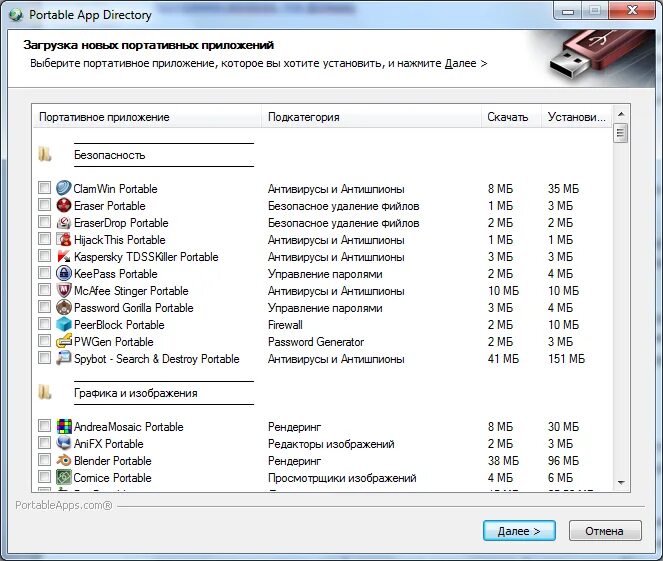Check the McAfee Stinger Portable checkbox
This screenshot has height=561, width=663.
click(44, 290)
